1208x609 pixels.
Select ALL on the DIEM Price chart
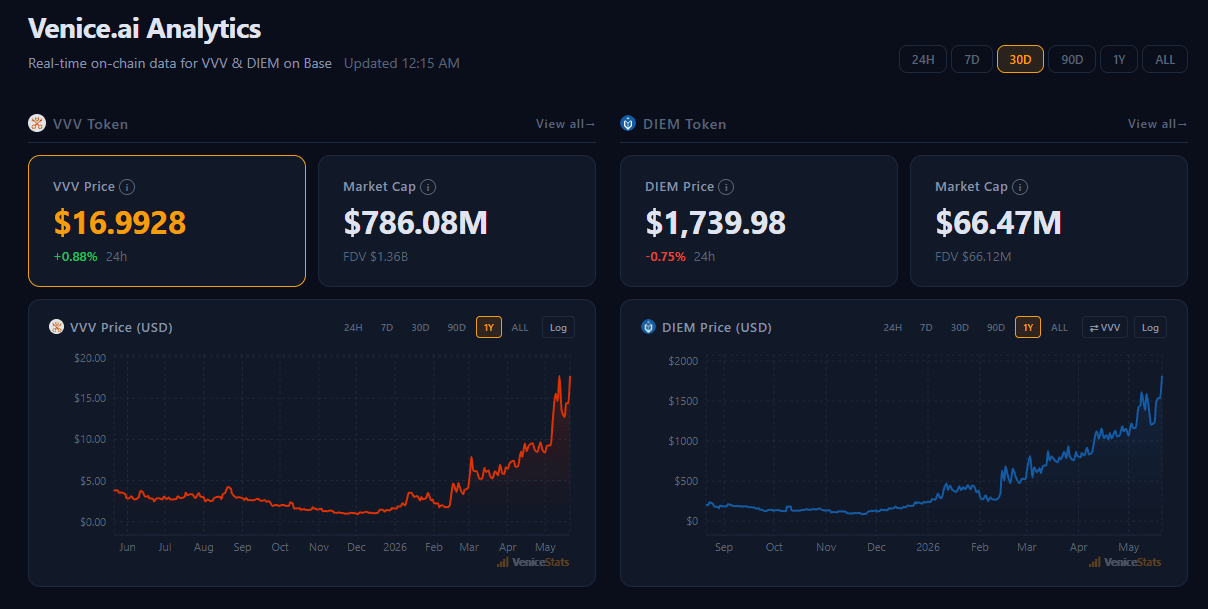coord(1059,327)
